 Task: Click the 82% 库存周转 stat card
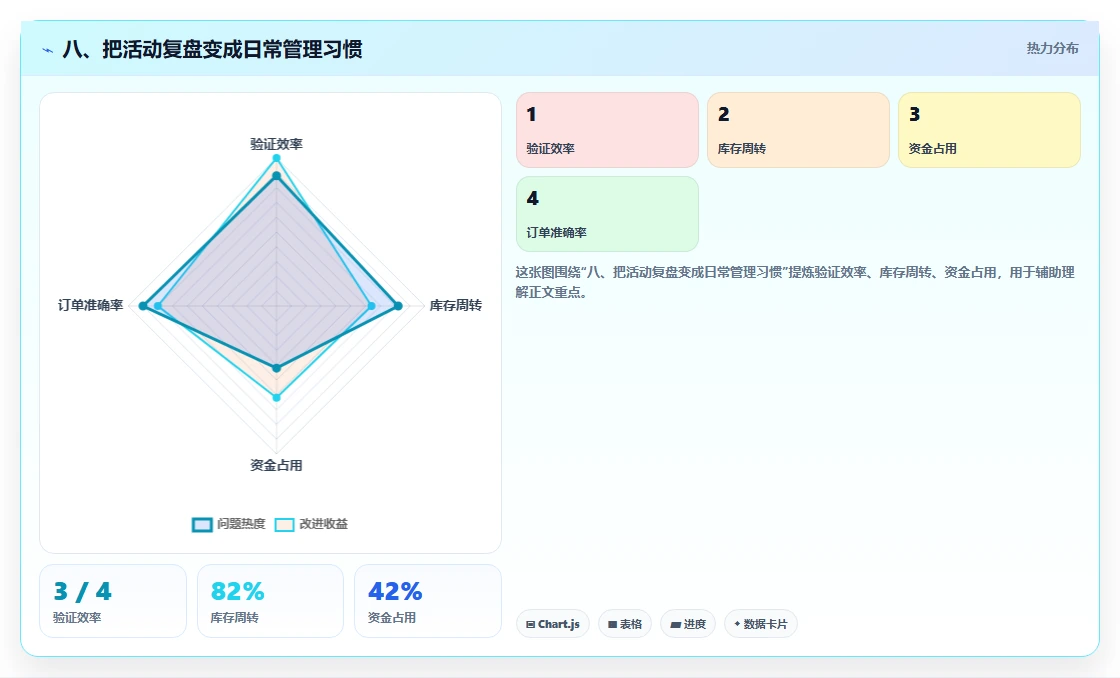[x=270, y=601]
